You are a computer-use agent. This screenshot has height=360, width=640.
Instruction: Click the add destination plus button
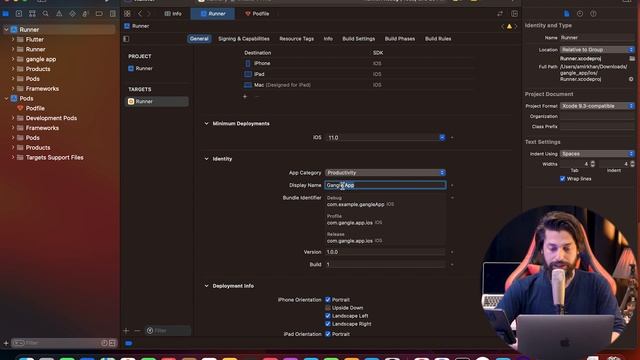245,97
